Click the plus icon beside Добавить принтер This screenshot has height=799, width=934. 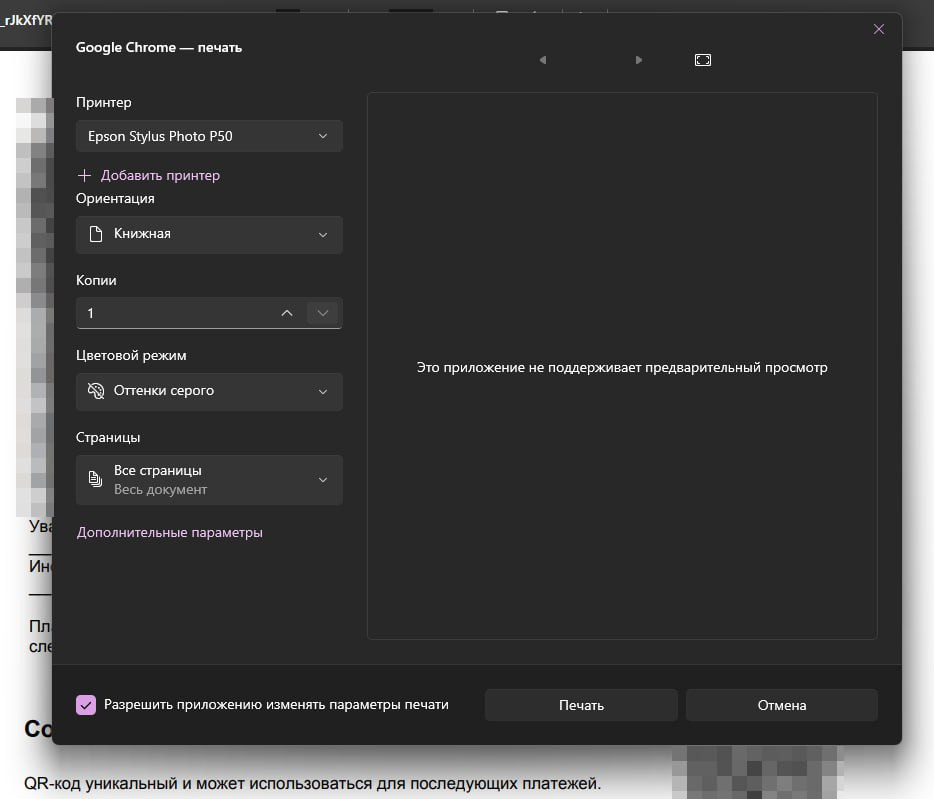[x=85, y=175]
